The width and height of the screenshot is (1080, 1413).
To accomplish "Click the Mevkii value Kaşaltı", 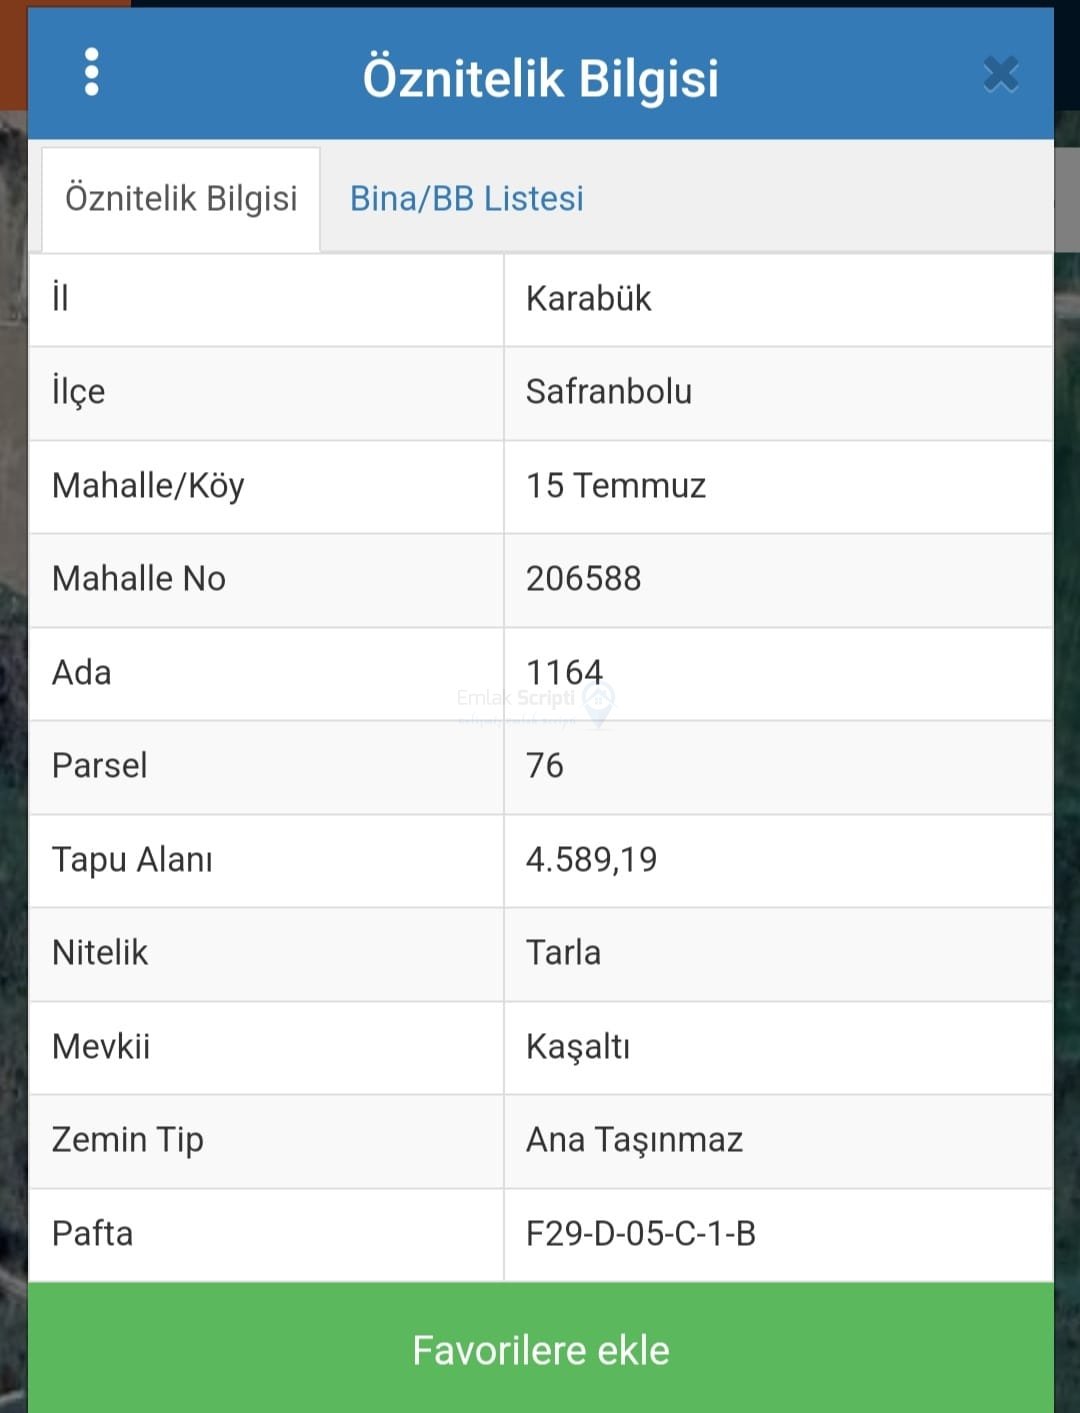I will 577,1047.
